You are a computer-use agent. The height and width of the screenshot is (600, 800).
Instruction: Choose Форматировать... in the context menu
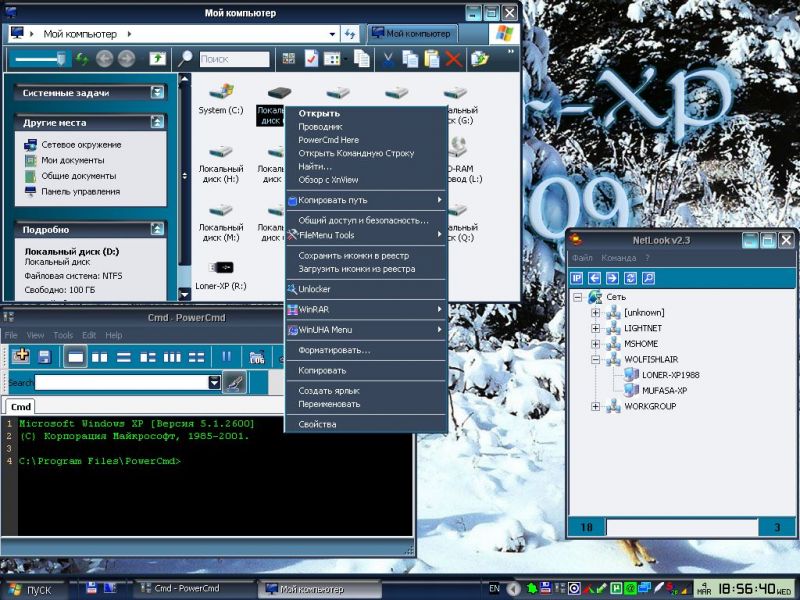[x=334, y=350]
